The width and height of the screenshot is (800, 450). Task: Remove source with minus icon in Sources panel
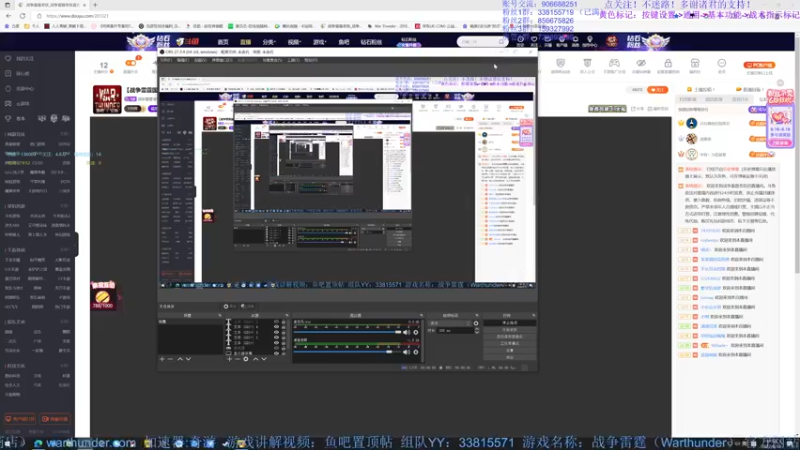[x=237, y=359]
